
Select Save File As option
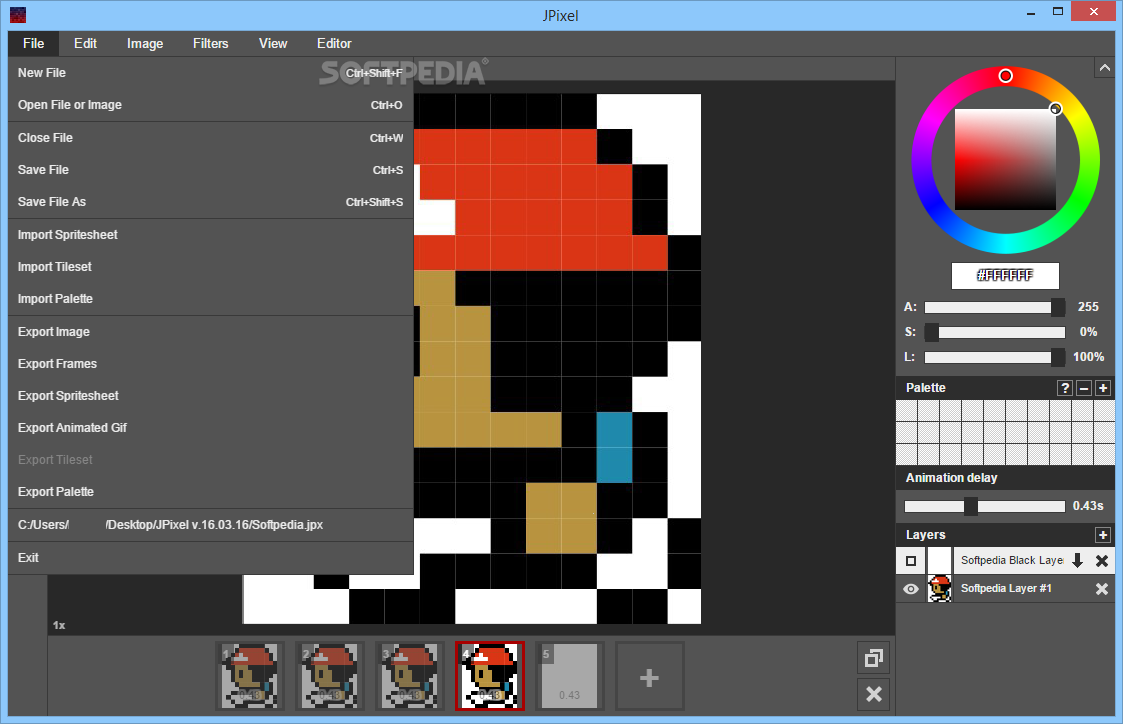point(211,202)
